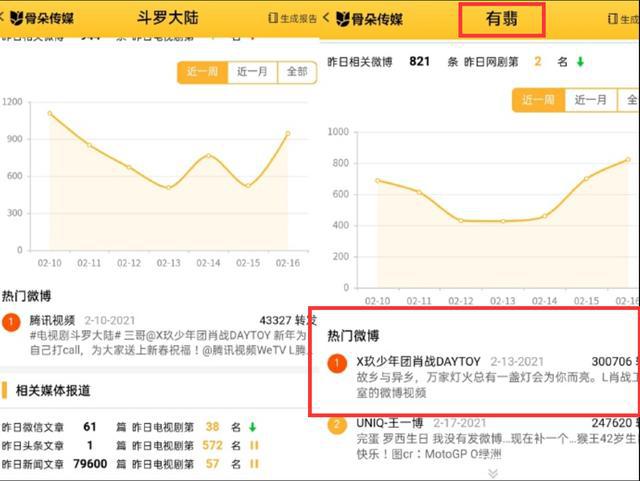Image resolution: width=640 pixels, height=481 pixels.
Task: Select 近一月 on the 有翡 chart
Action: [590, 100]
